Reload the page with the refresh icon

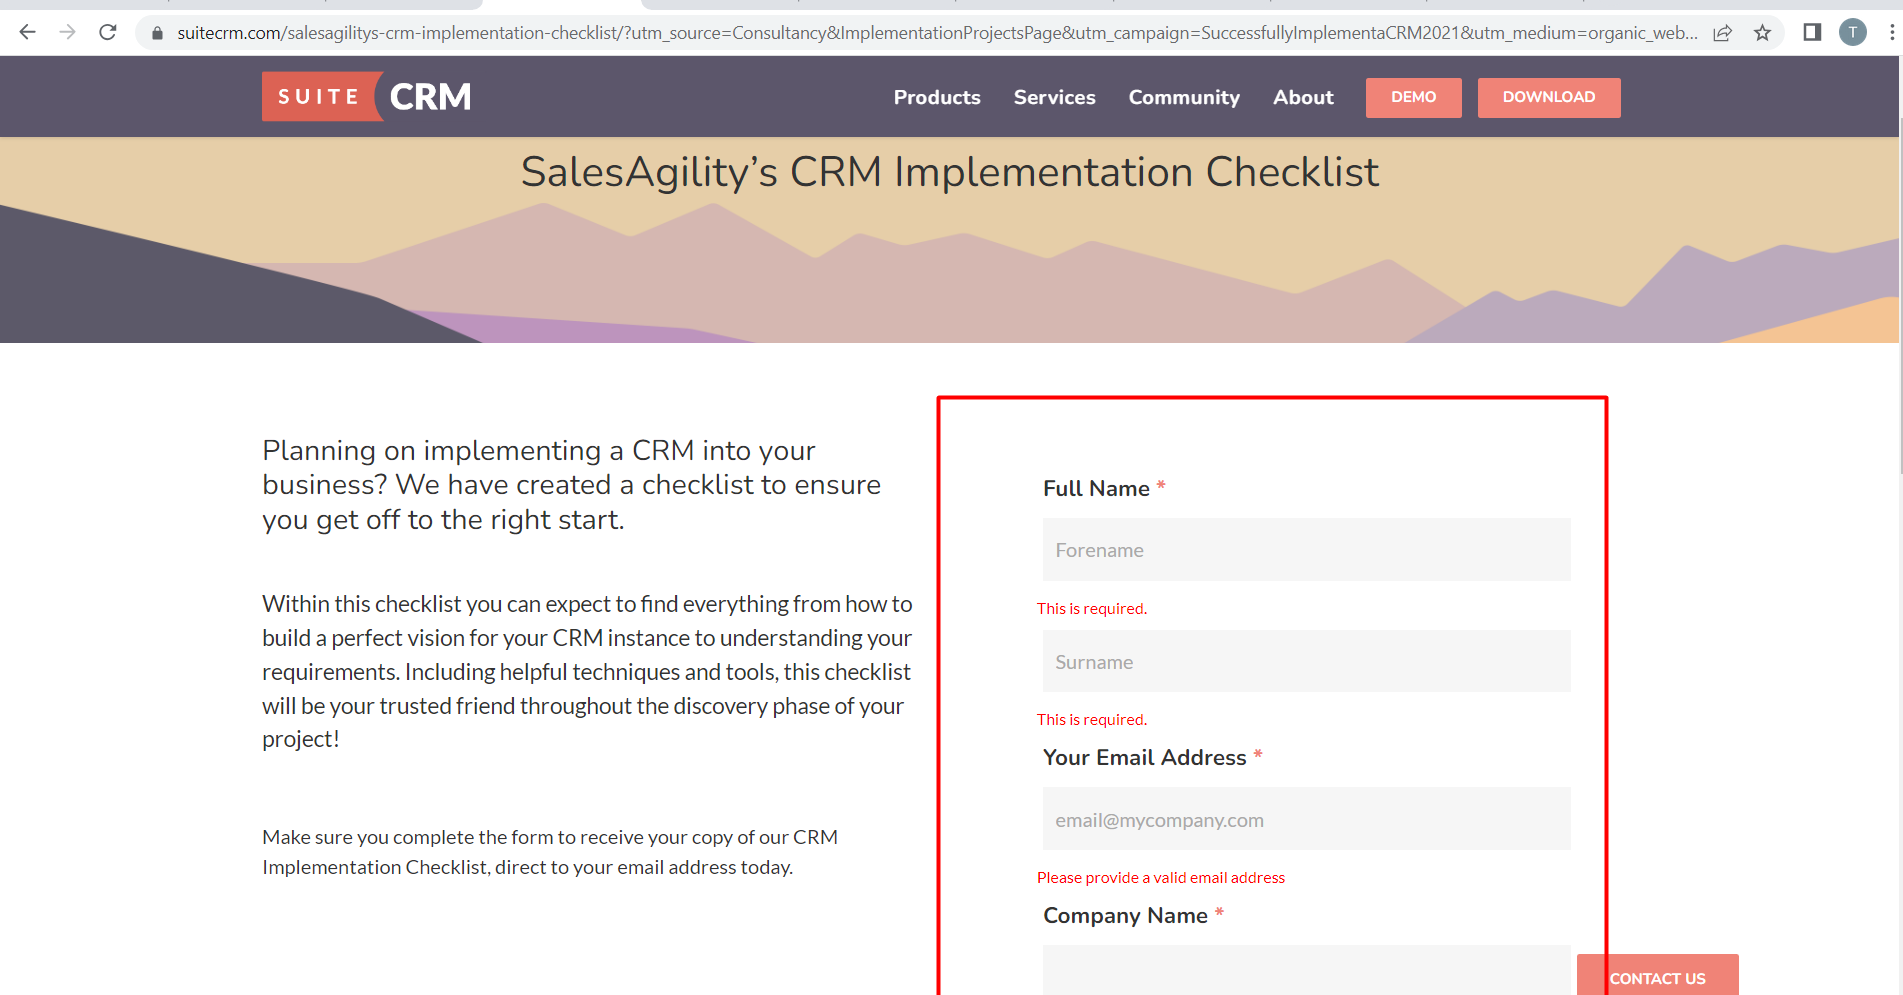click(108, 32)
